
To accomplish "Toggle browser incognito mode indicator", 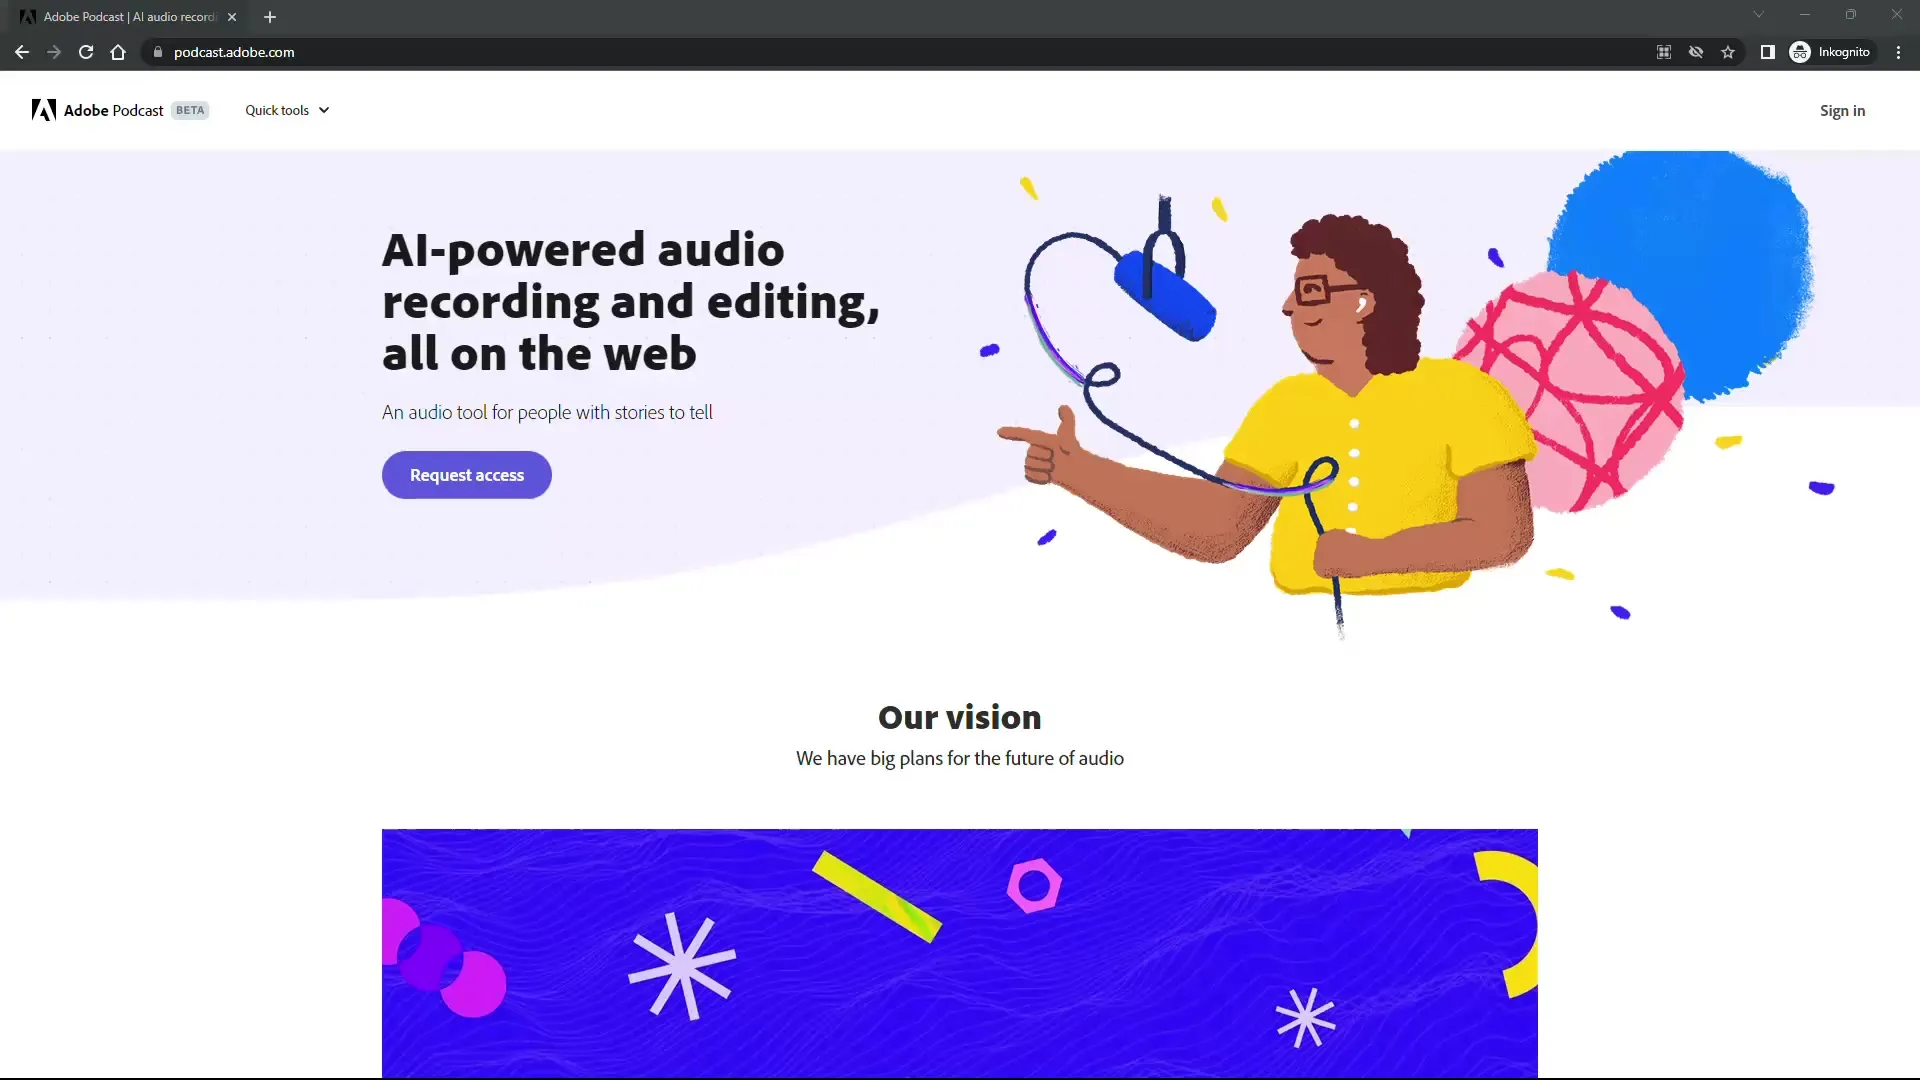I will [x=1832, y=51].
